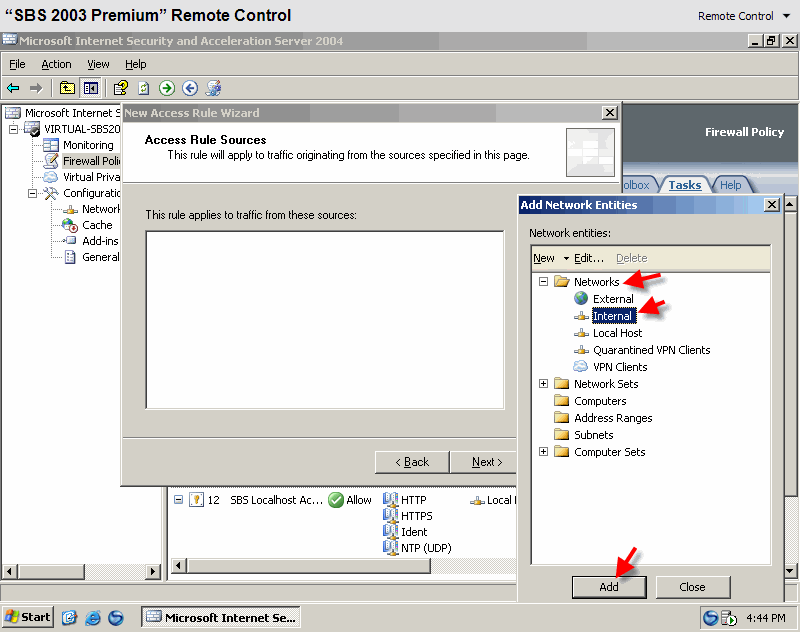
Task: Click the sources list box in the wizard
Action: (x=325, y=320)
